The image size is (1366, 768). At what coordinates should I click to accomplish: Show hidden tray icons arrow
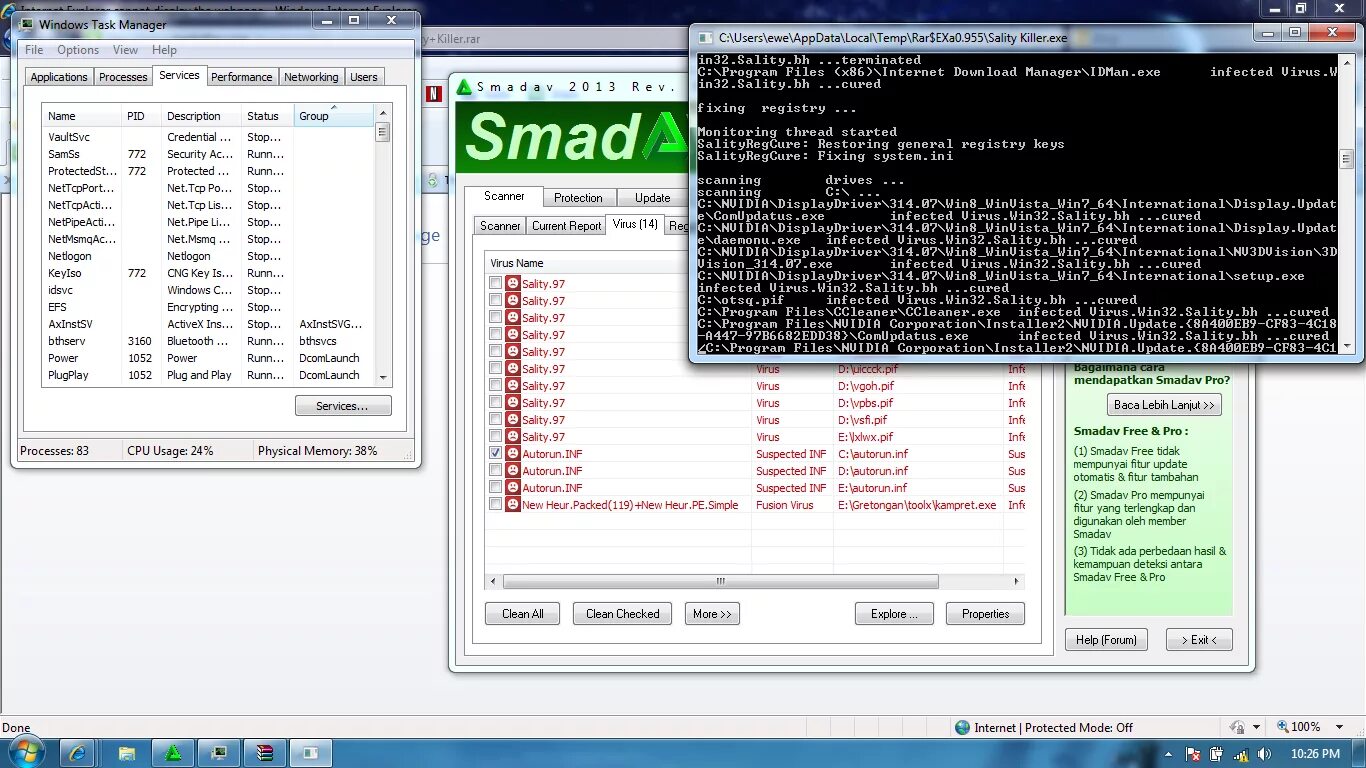[1168, 754]
